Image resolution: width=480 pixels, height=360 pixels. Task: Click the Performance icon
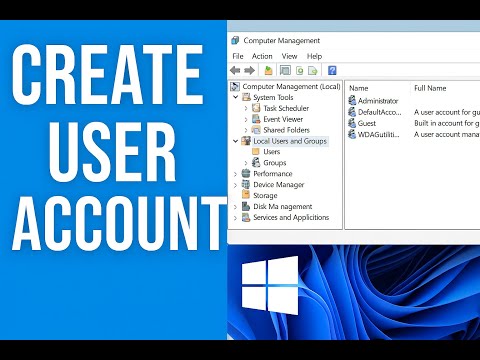246,173
